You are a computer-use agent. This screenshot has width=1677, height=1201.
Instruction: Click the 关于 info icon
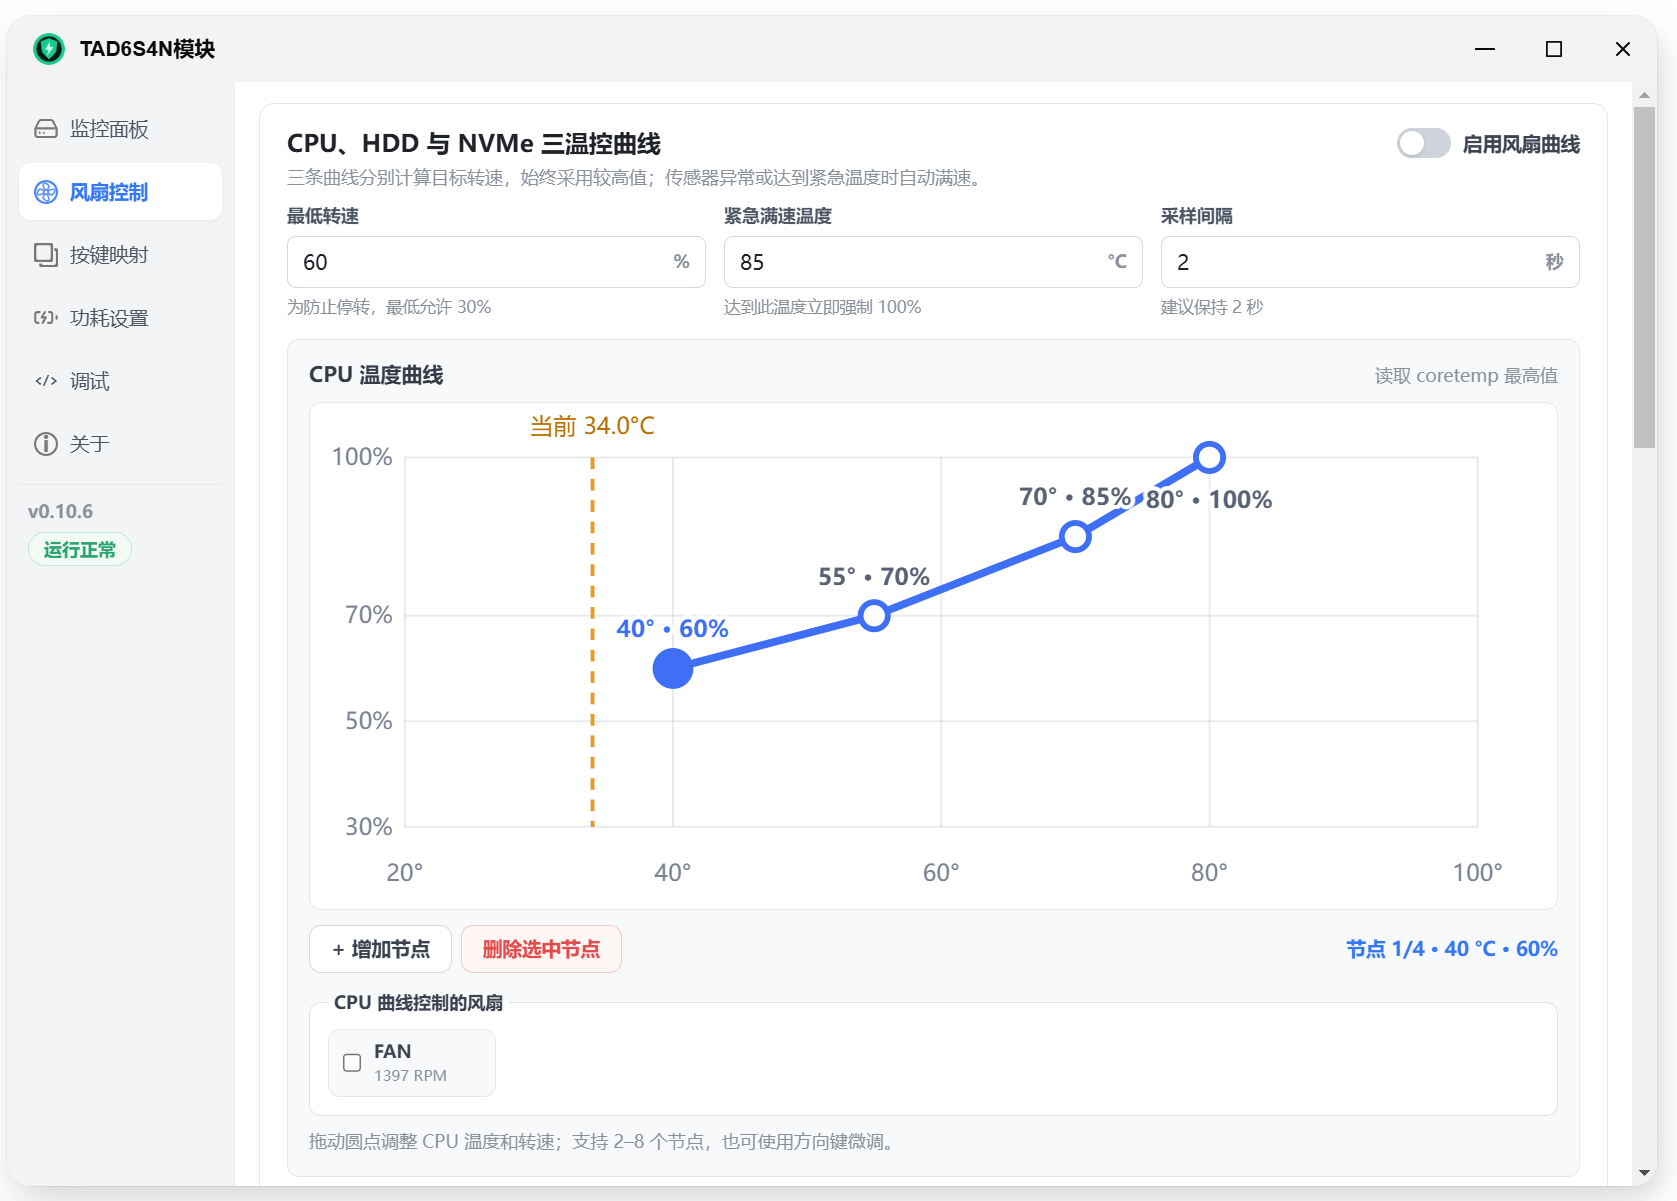pyautogui.click(x=46, y=444)
